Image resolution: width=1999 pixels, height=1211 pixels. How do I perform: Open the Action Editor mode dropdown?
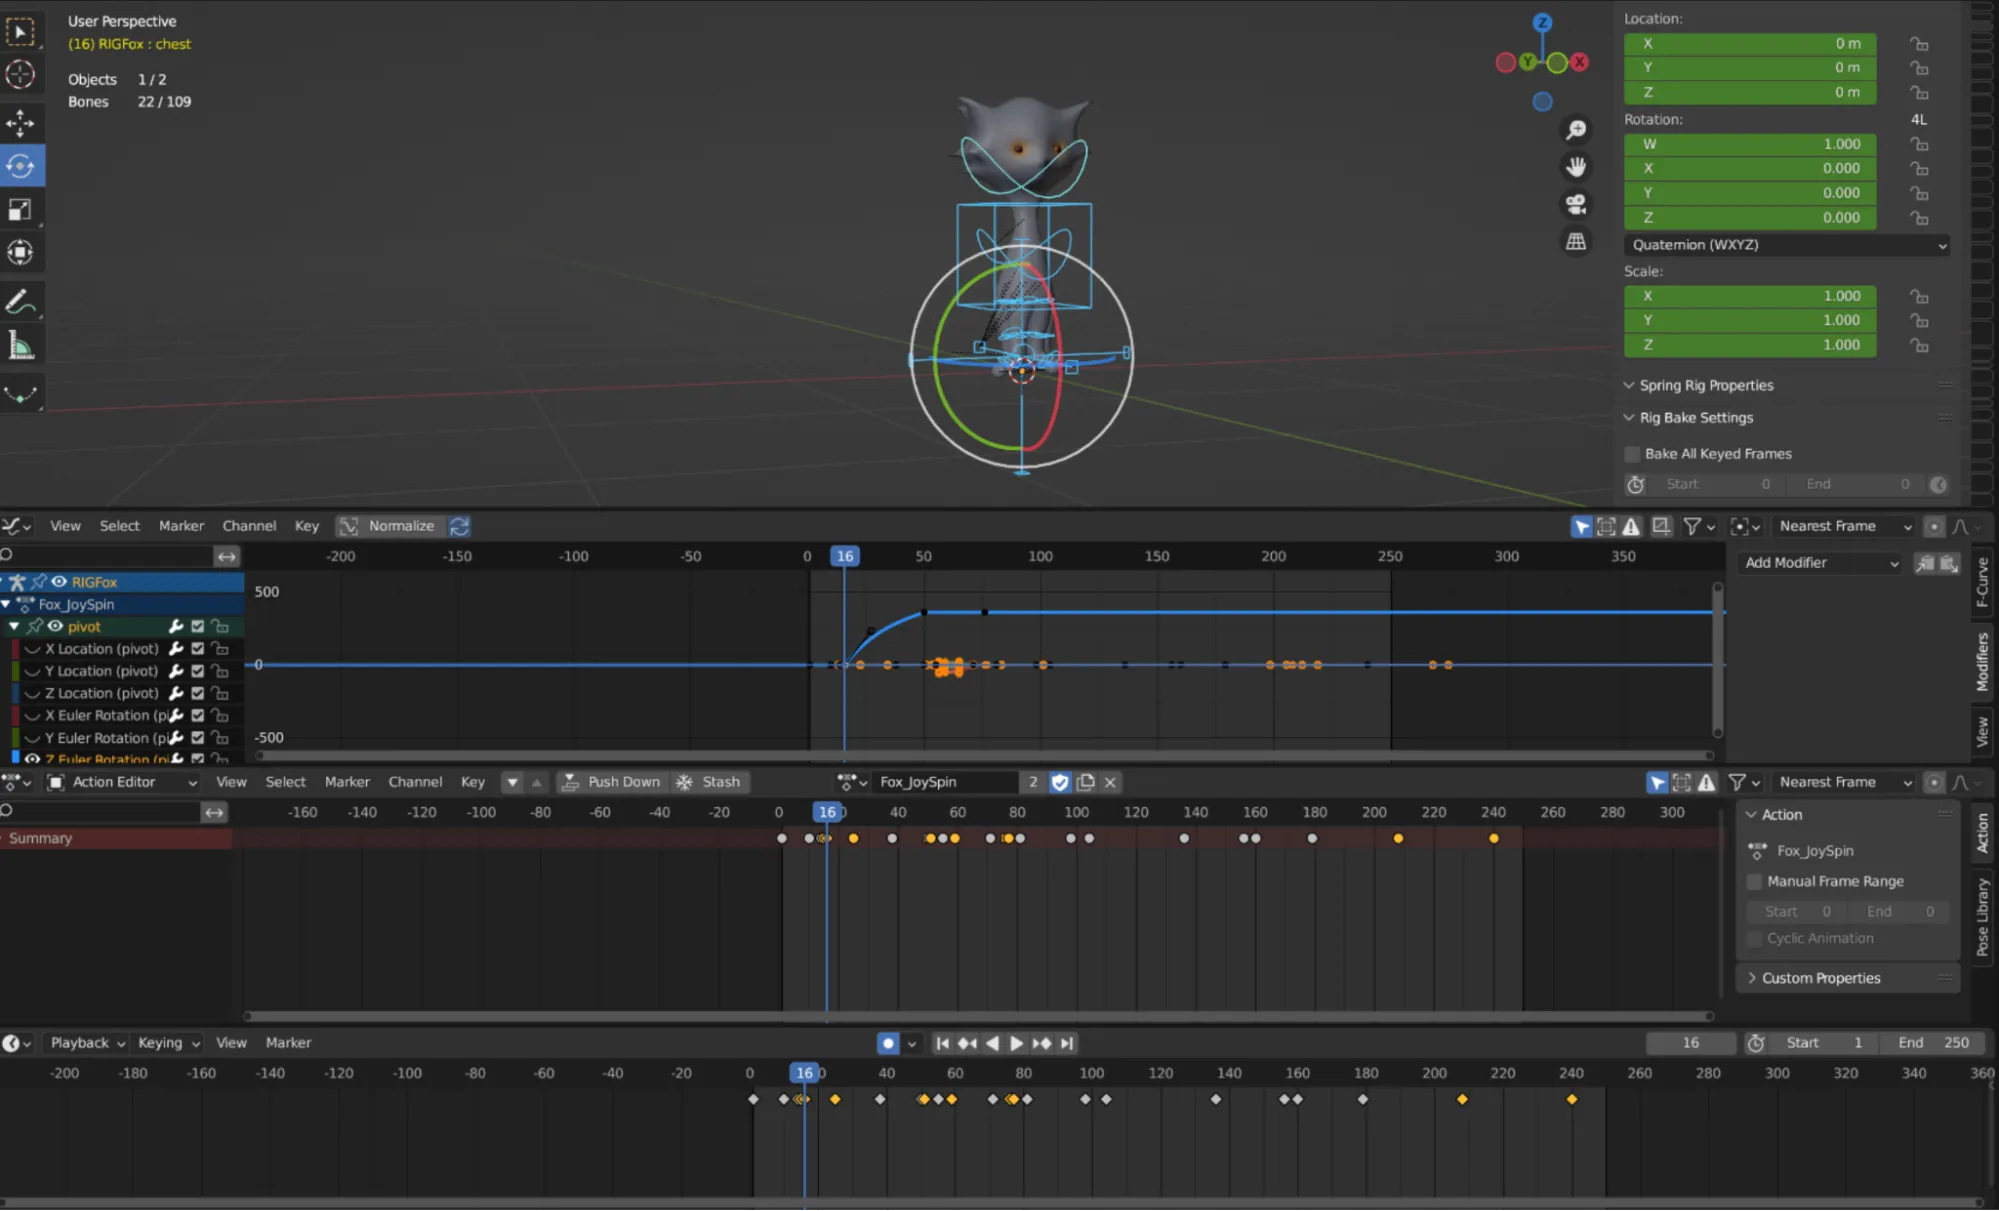pyautogui.click(x=123, y=782)
